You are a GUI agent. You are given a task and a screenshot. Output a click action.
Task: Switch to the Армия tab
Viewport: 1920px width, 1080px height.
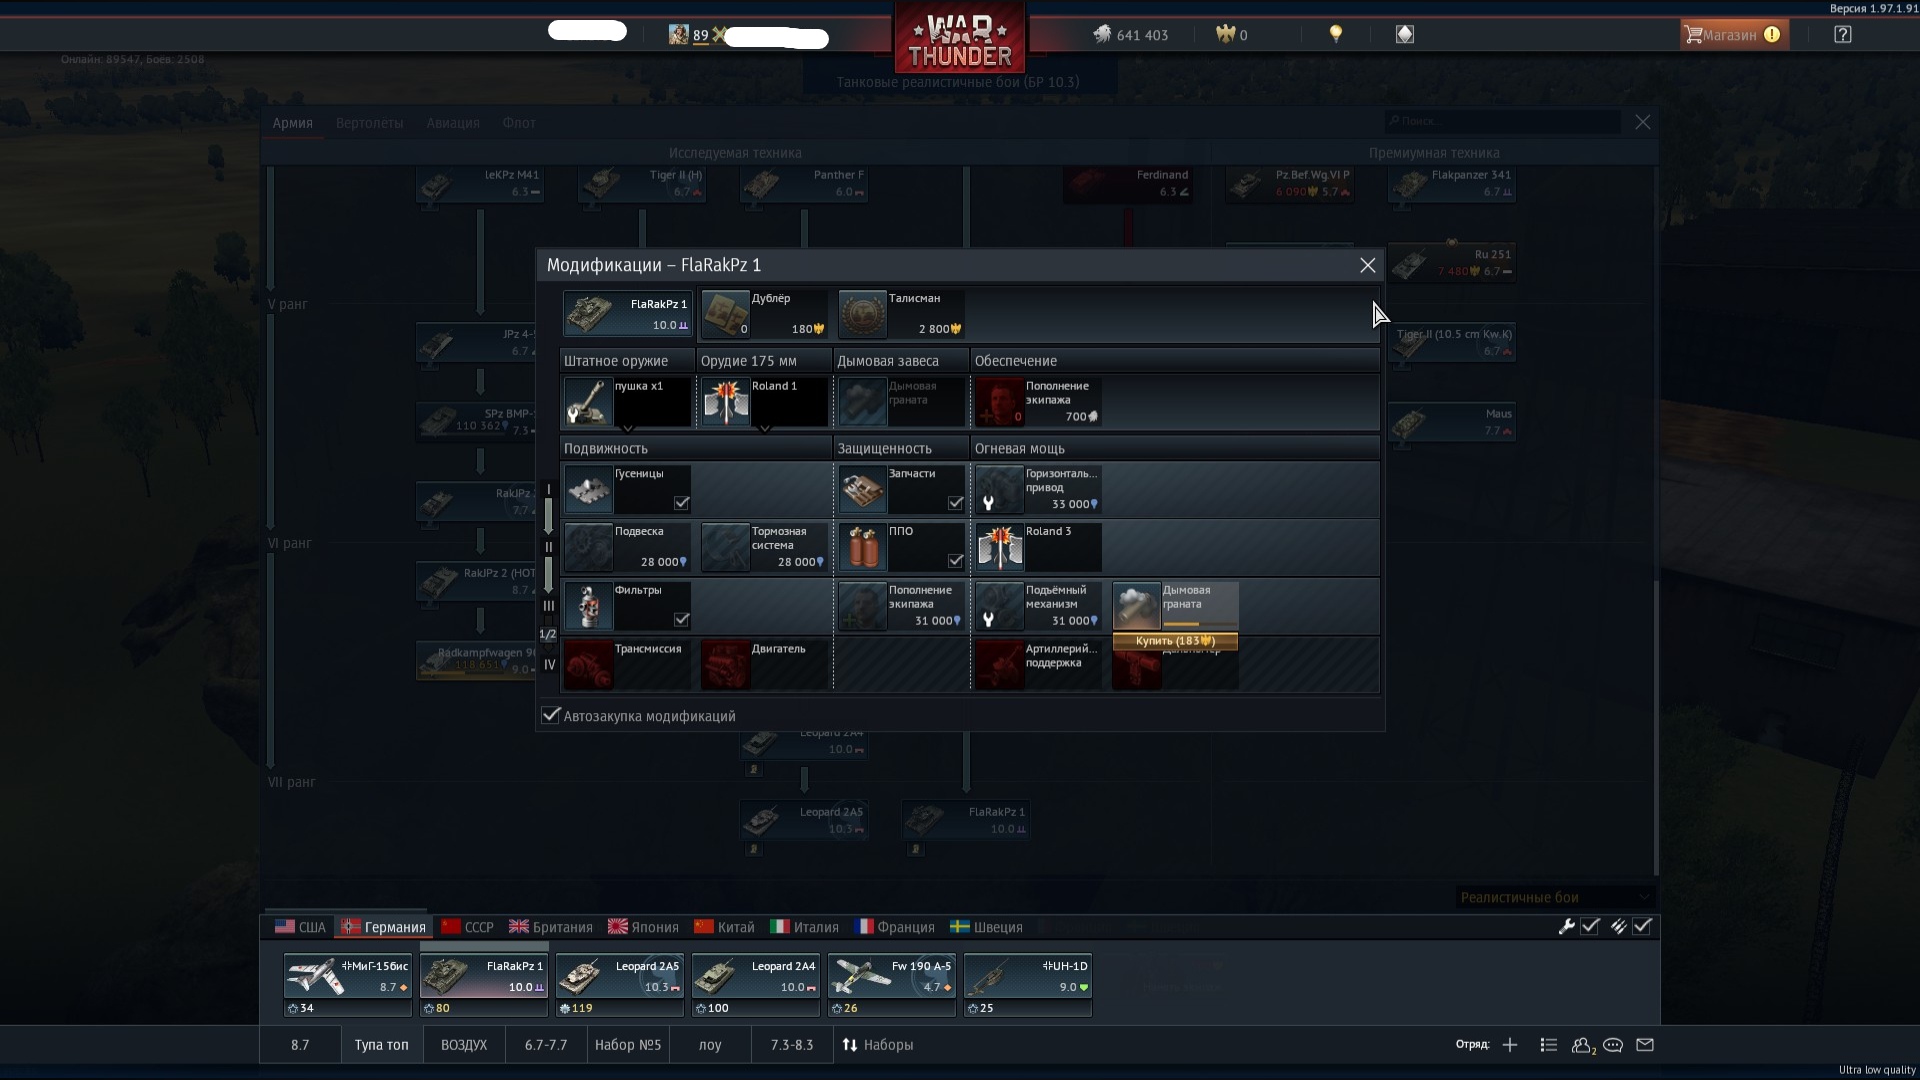pyautogui.click(x=293, y=123)
